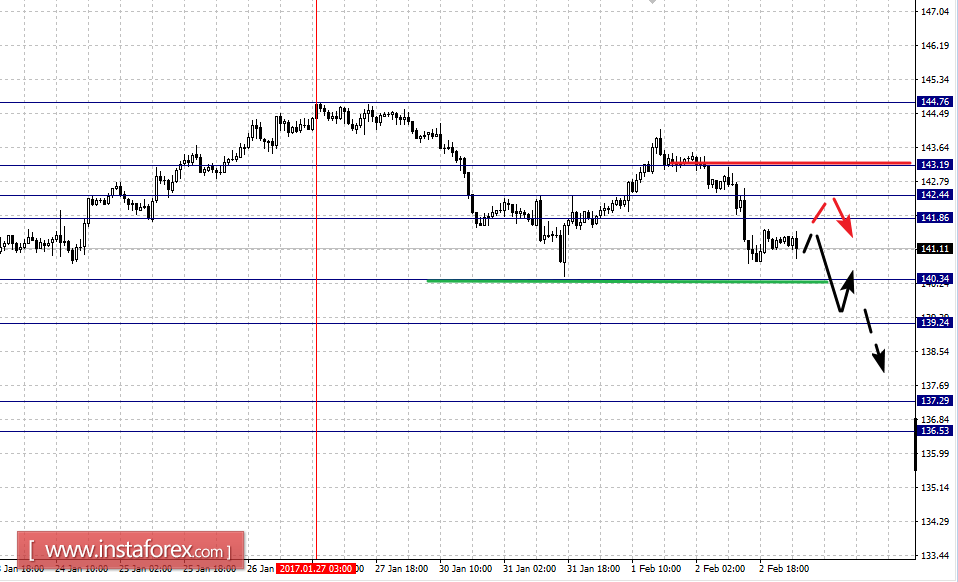The image size is (958, 582).
Task: Click the 137.29 price level label
Action: [935, 401]
